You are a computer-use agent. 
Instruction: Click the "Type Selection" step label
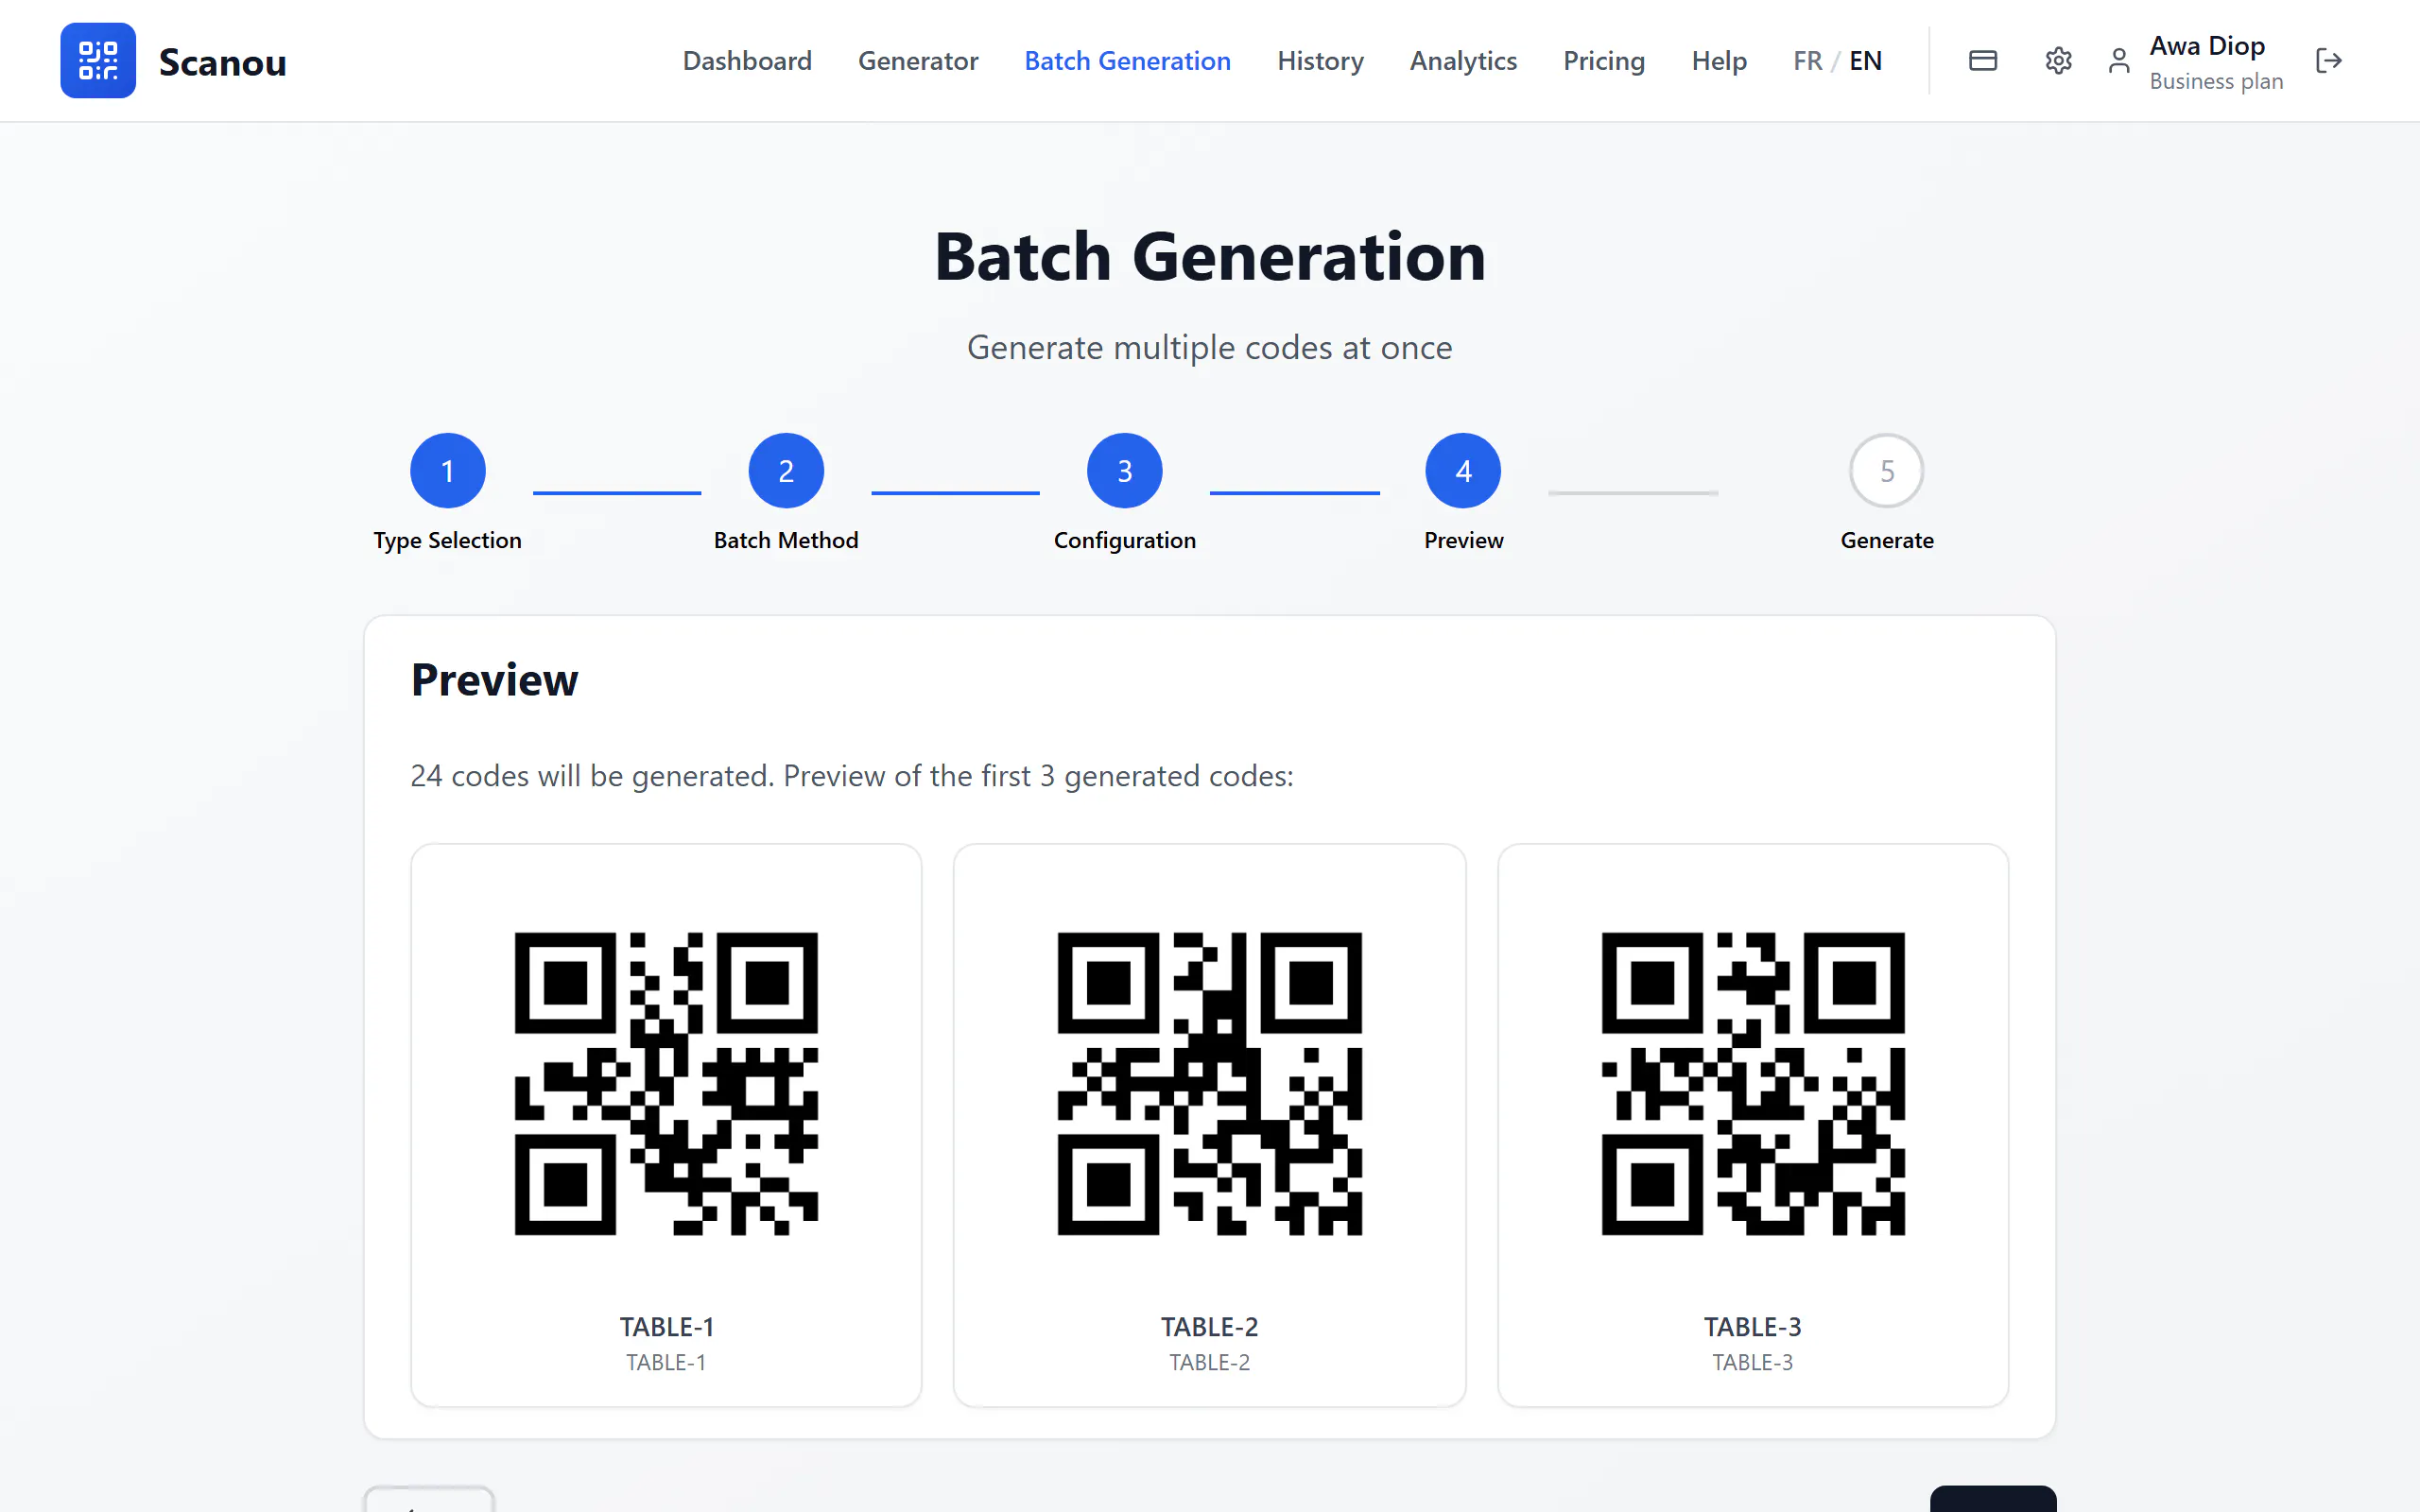[x=448, y=540]
